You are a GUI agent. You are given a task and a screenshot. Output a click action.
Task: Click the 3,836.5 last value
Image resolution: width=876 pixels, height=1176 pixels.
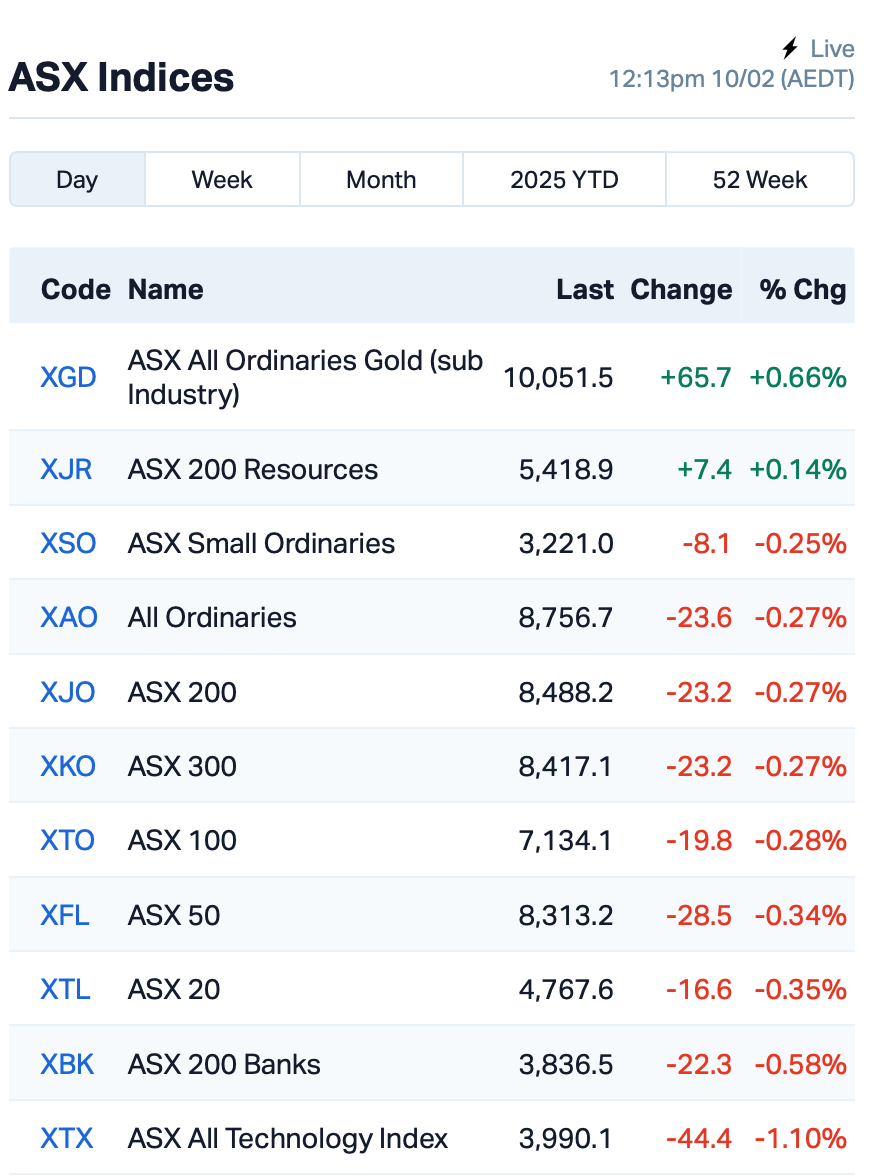[566, 1064]
